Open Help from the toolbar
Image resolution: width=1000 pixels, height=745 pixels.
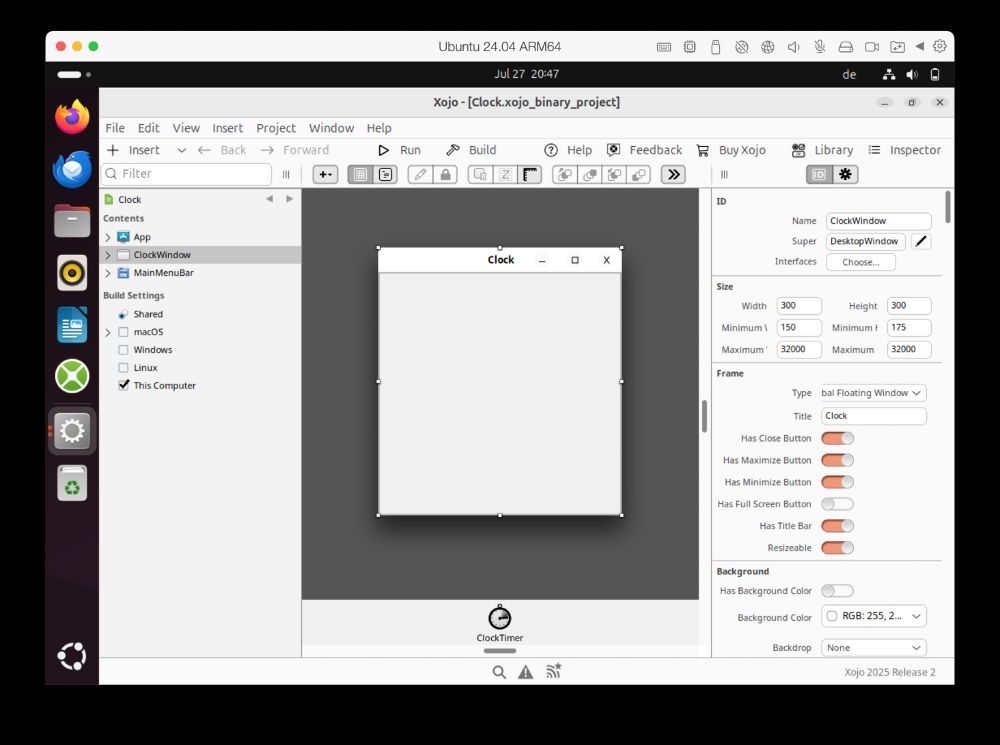coord(568,150)
